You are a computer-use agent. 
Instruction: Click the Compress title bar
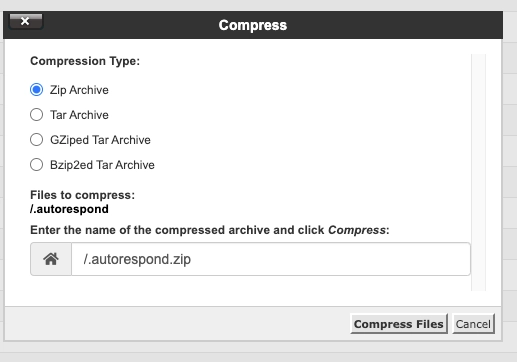point(253,25)
